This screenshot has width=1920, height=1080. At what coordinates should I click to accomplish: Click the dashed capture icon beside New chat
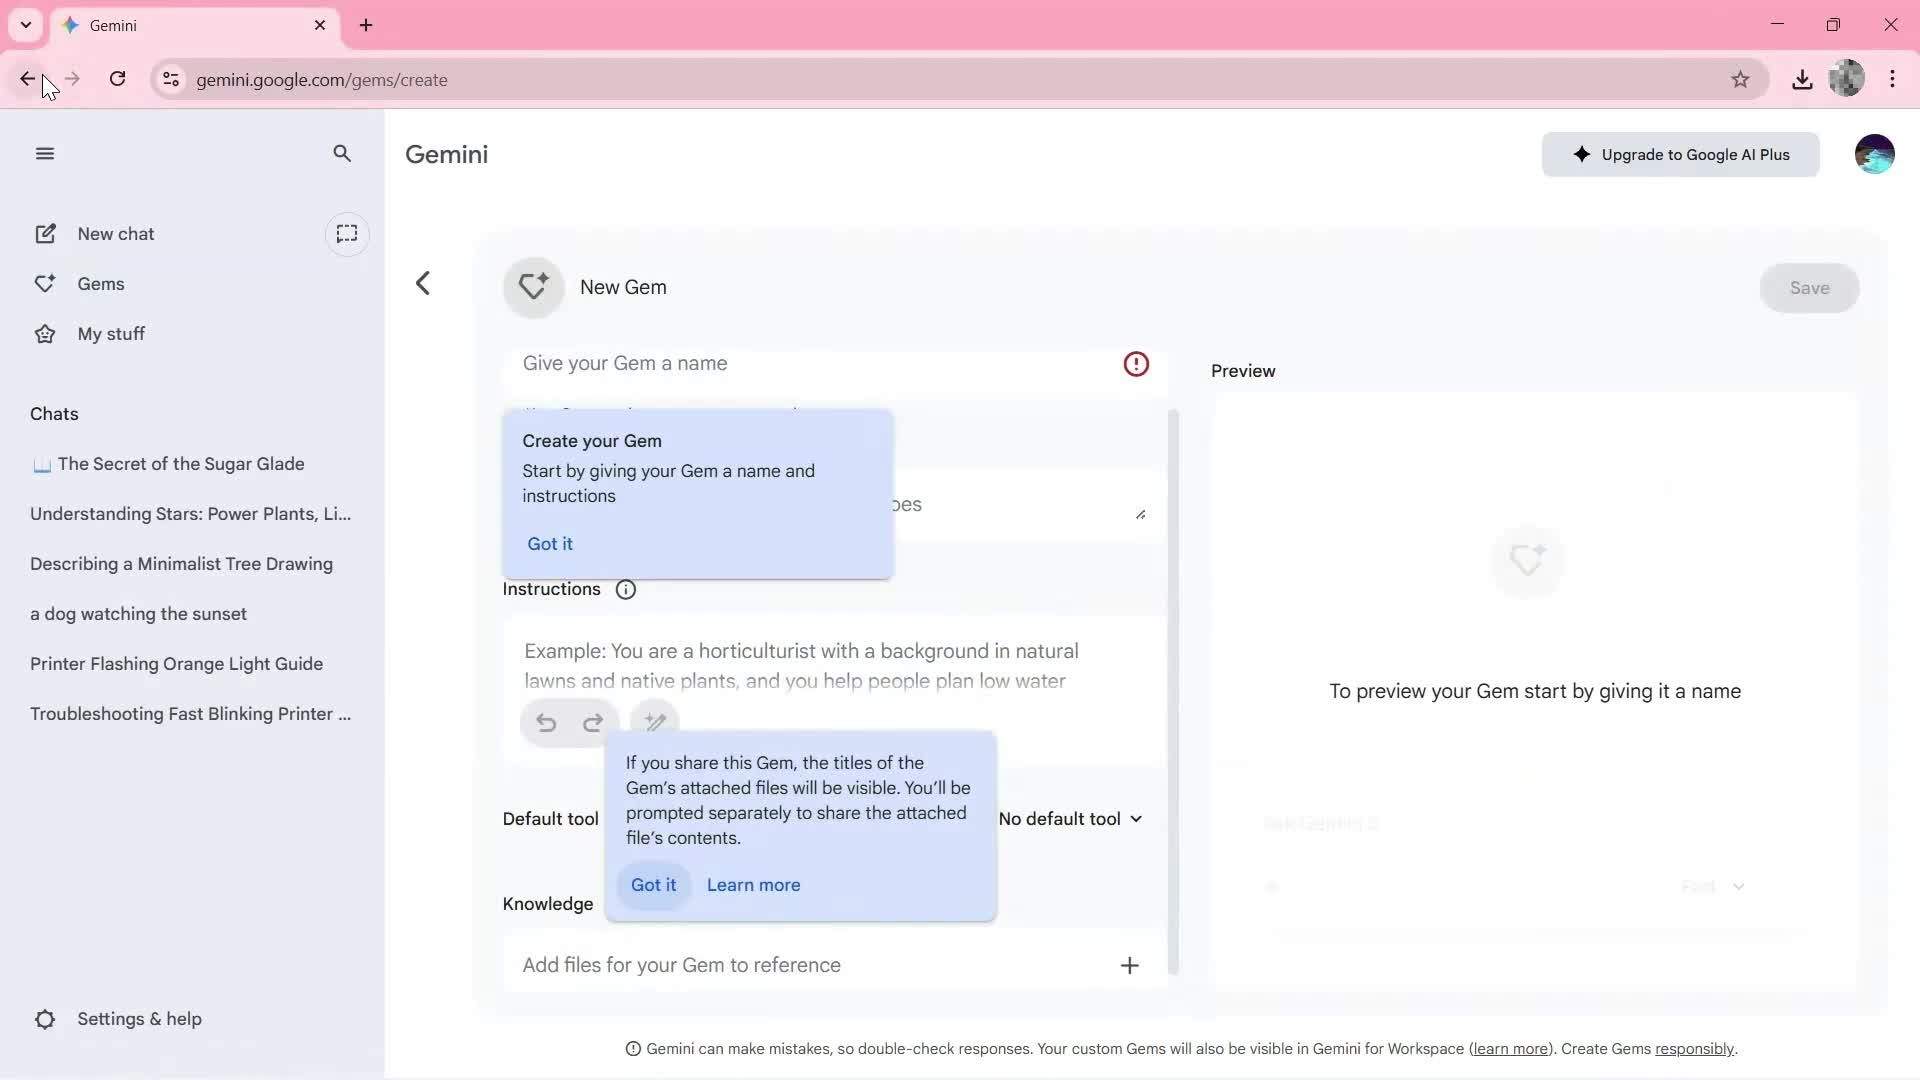347,234
